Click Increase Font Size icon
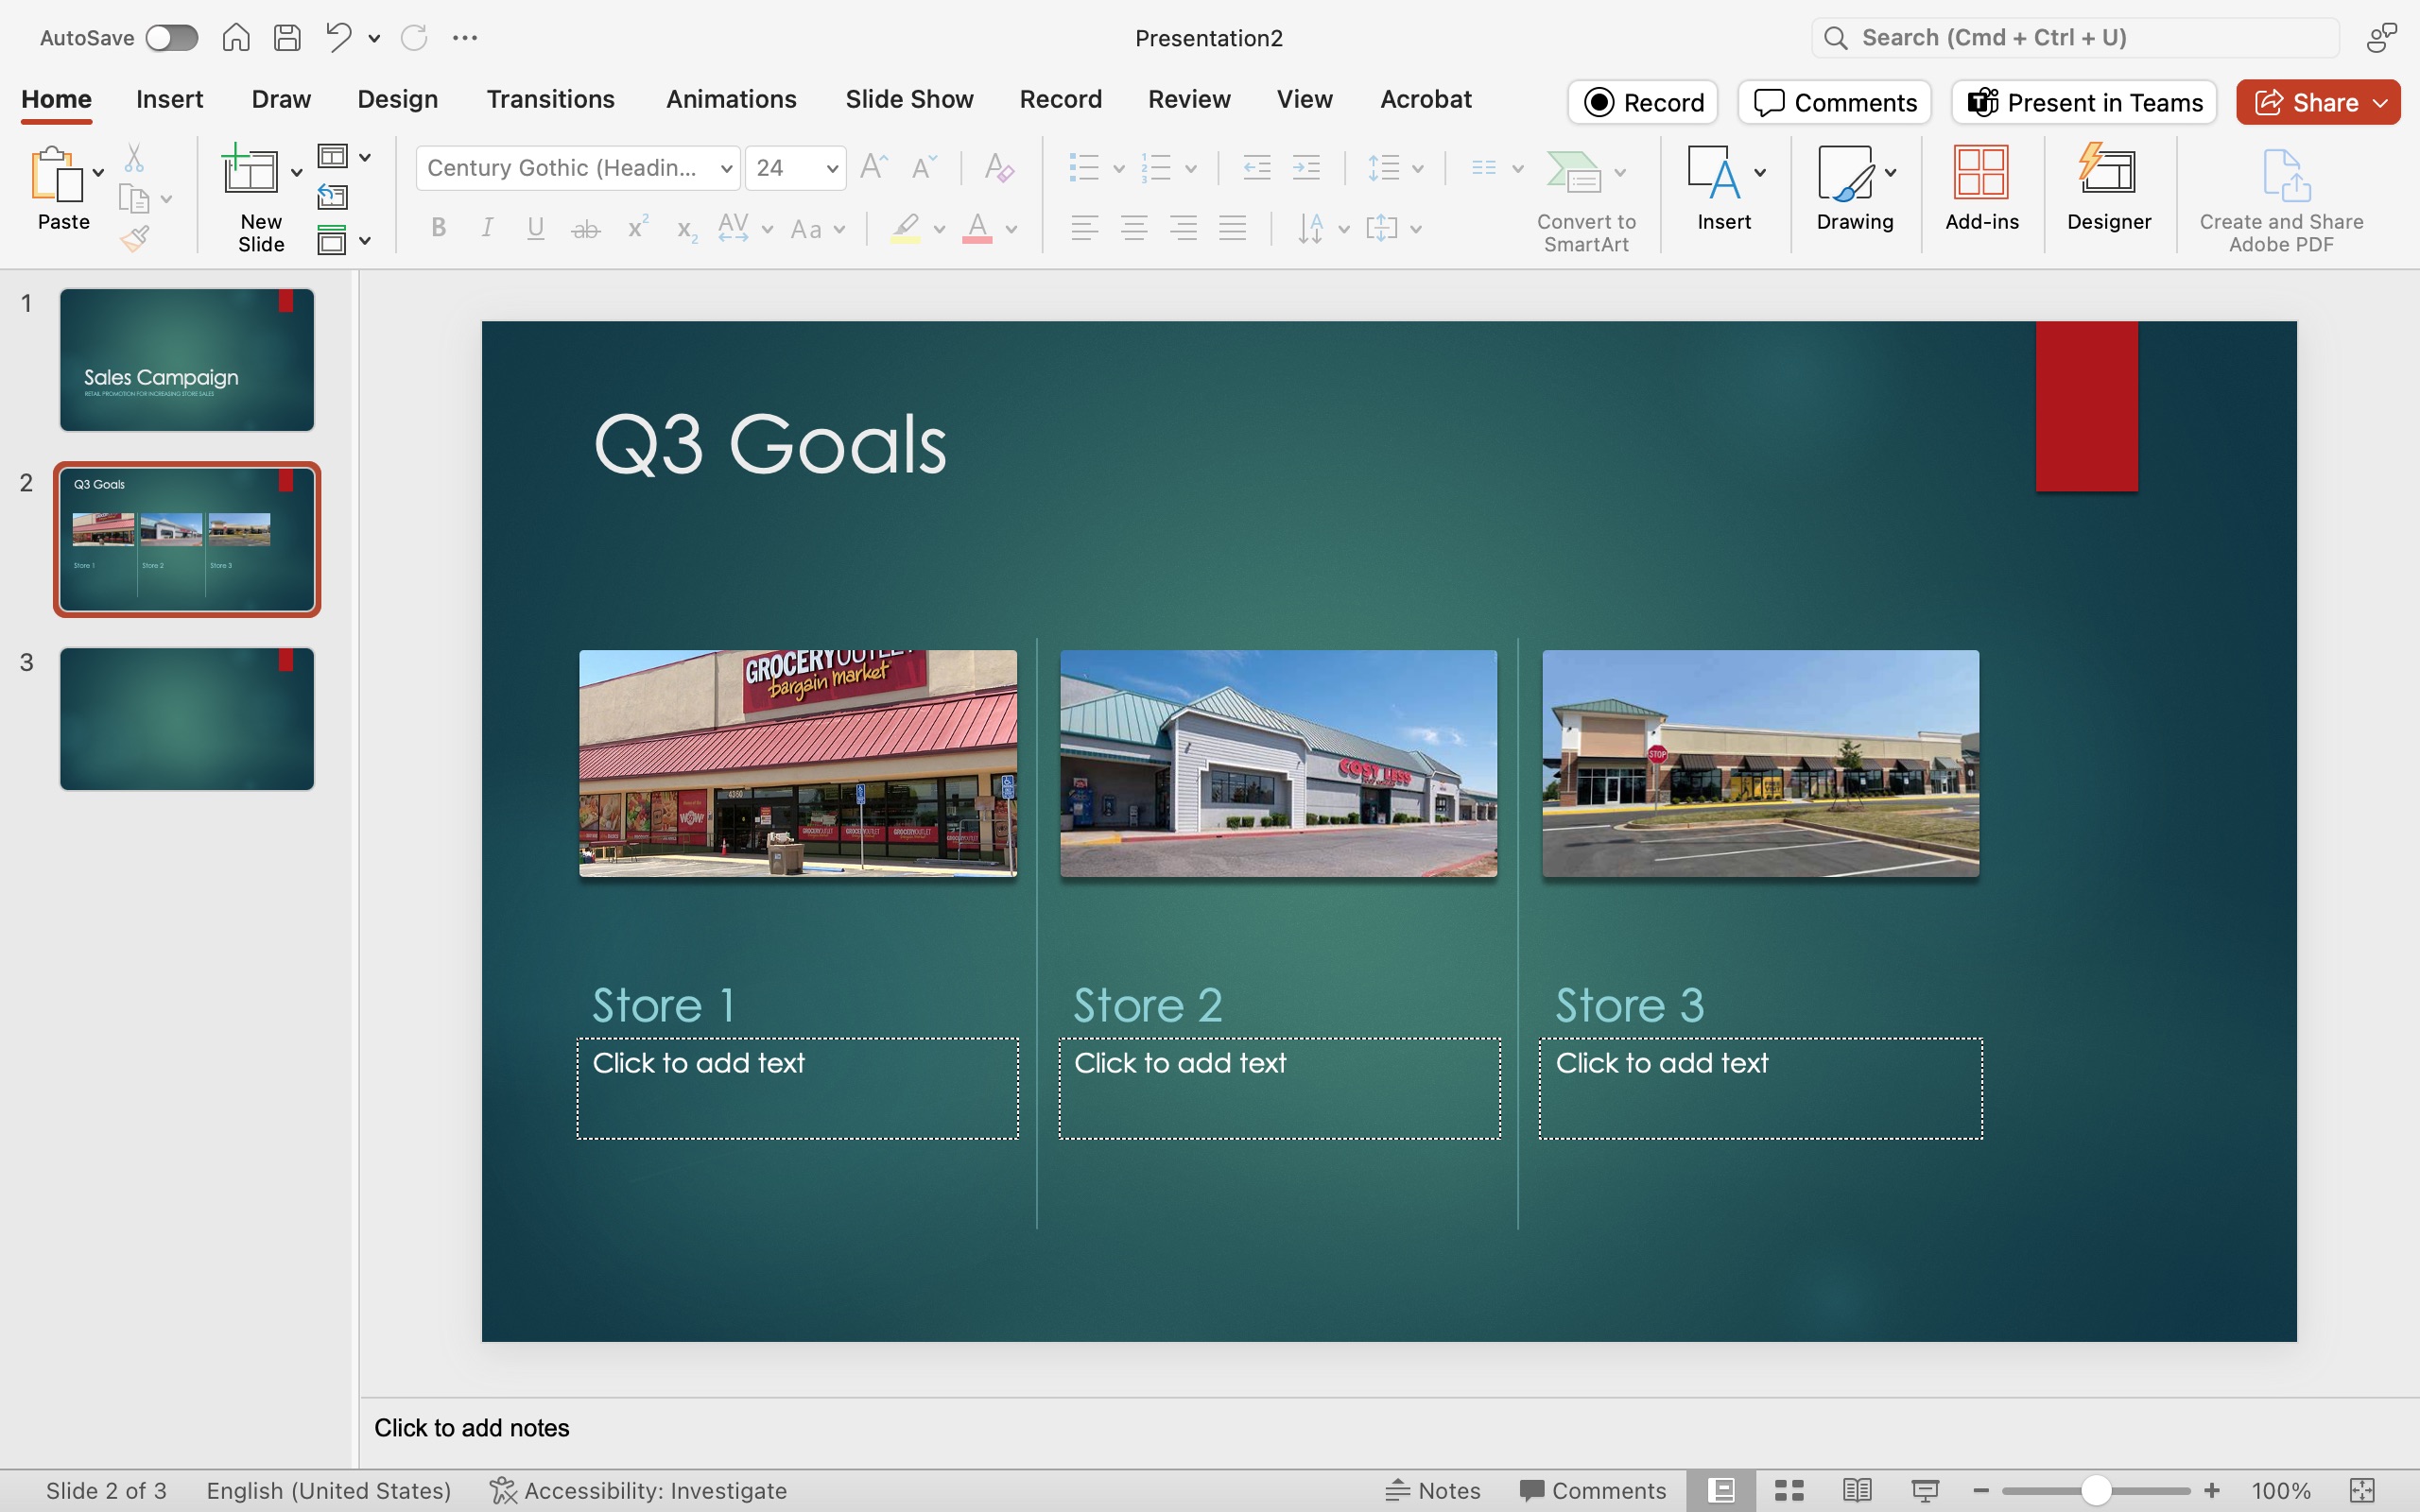This screenshot has width=2420, height=1512. (x=874, y=167)
